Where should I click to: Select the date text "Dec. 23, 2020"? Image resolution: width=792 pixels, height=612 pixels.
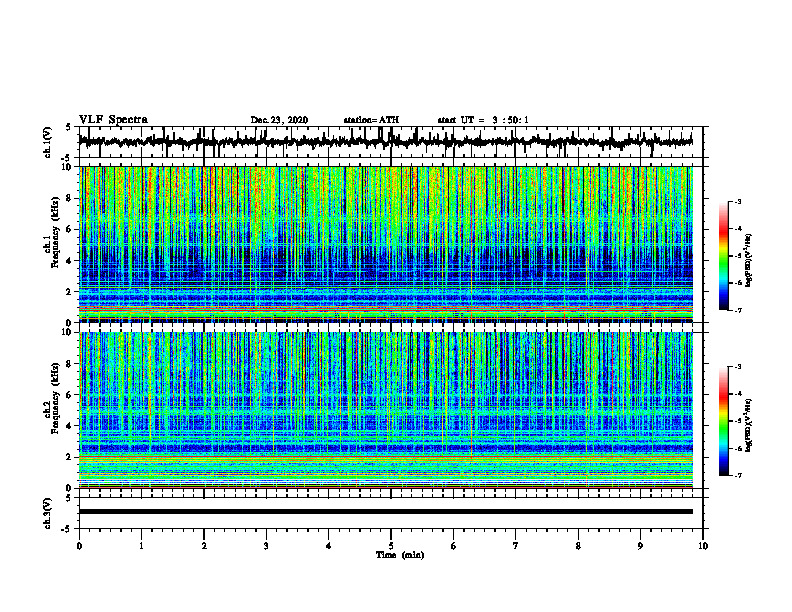point(279,120)
